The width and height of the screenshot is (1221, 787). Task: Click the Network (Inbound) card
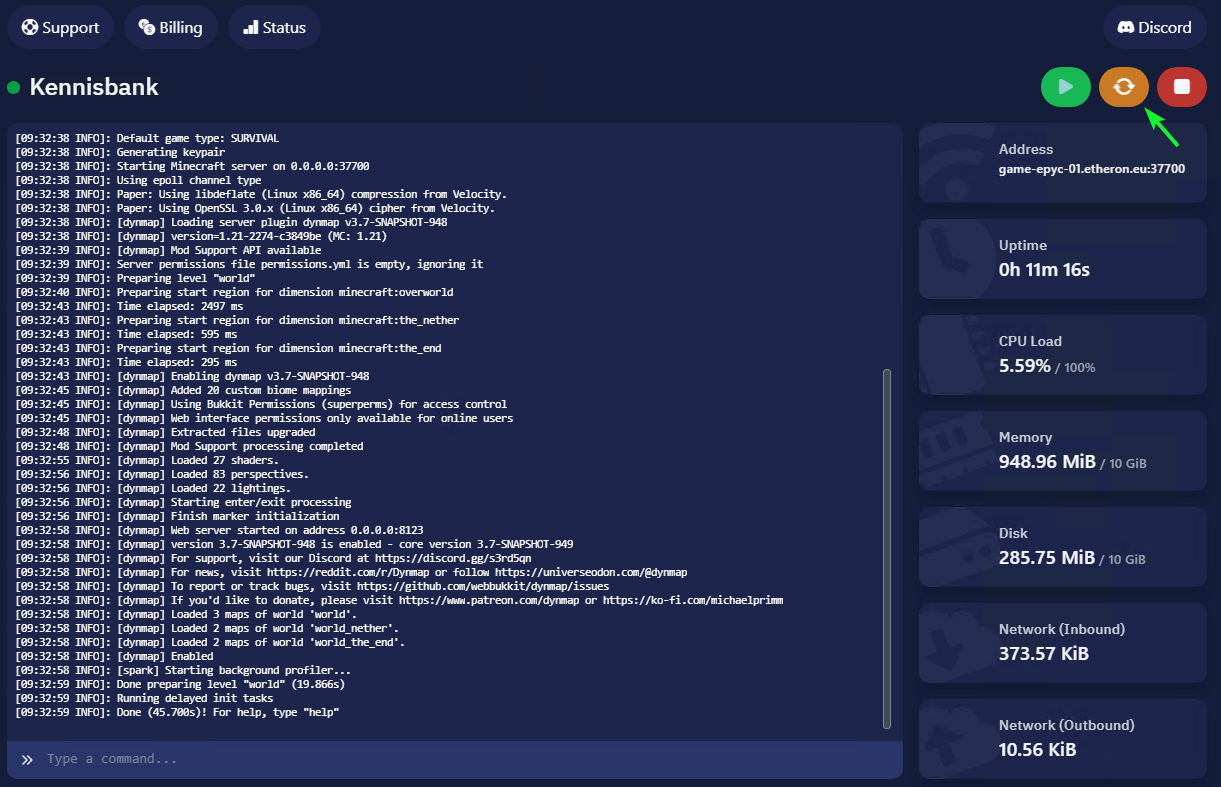pyautogui.click(x=1062, y=642)
